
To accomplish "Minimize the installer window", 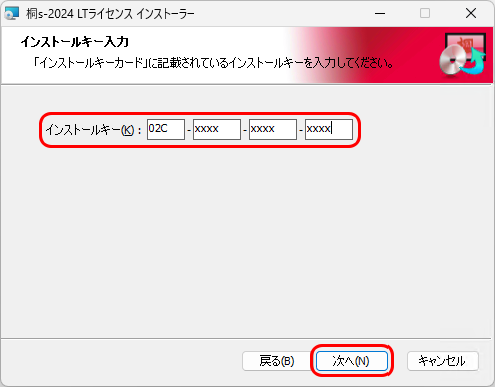I will (380, 14).
